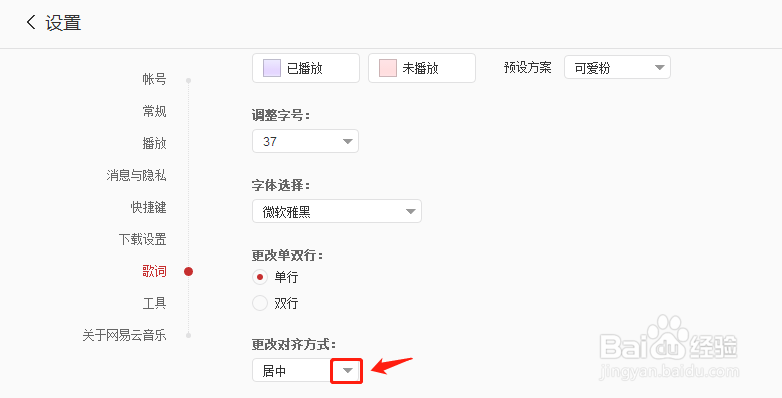Screen dimensions: 782x398
Task: Go to 帐号 settings section
Action: tap(154, 79)
